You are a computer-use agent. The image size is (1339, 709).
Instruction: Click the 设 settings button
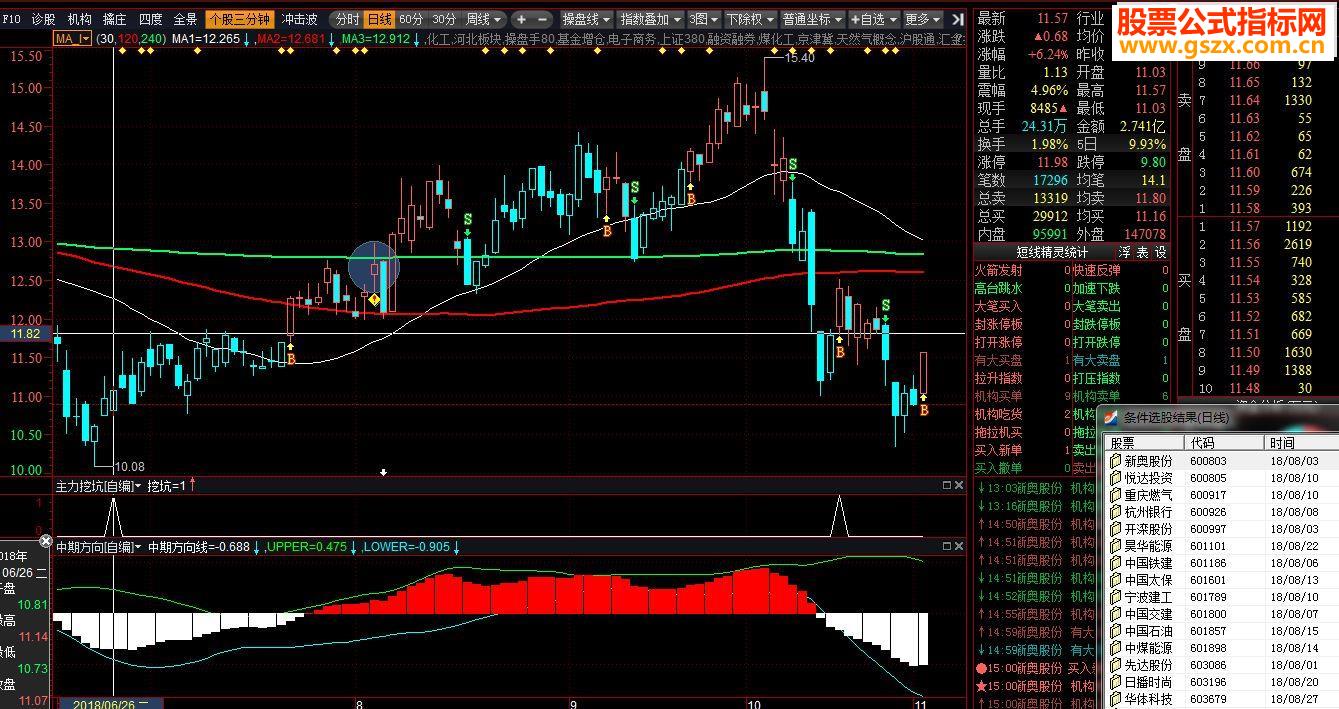click(1161, 252)
